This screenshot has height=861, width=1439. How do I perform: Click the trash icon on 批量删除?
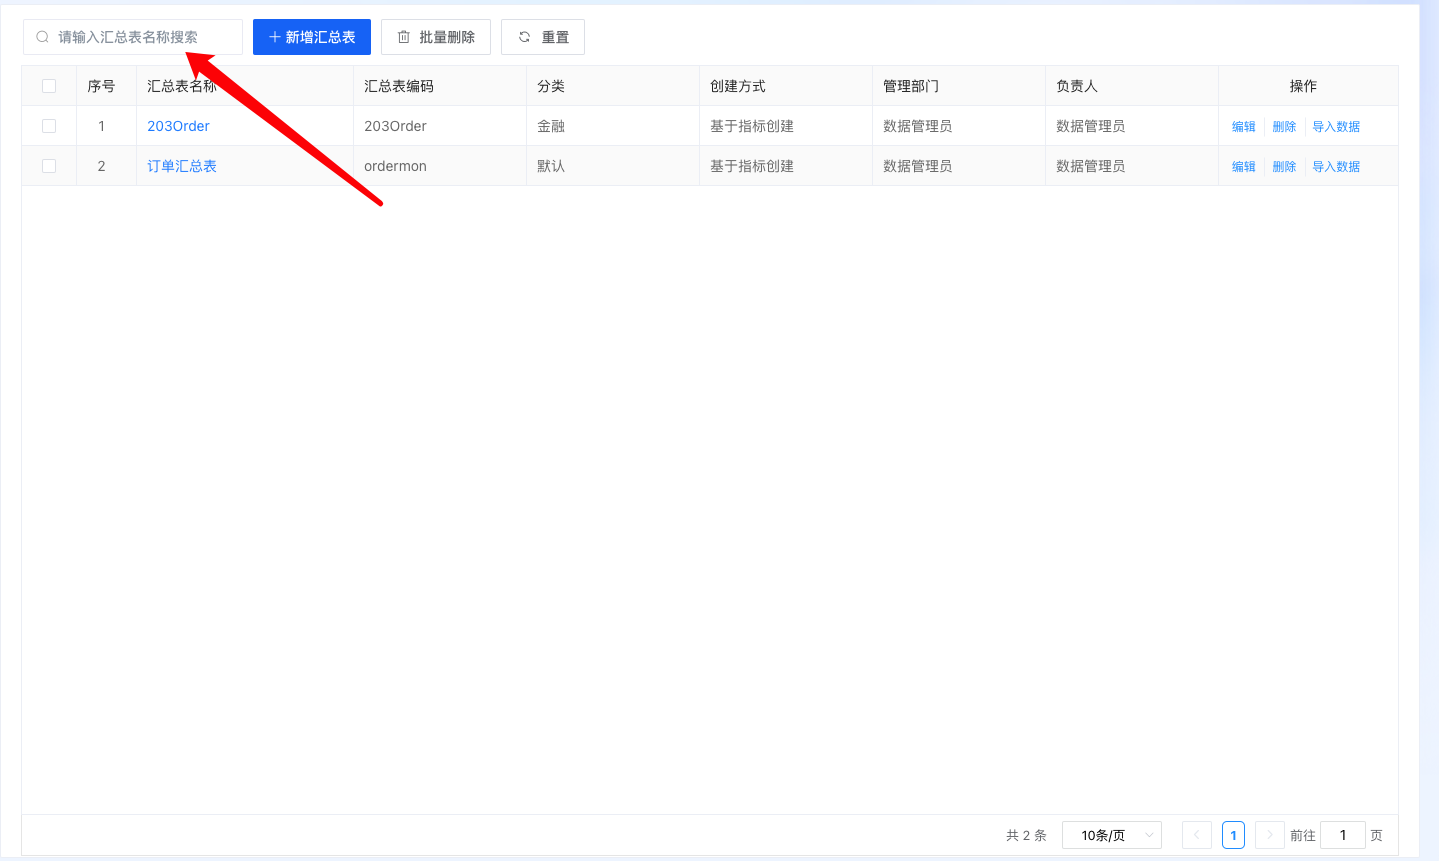[x=404, y=37]
